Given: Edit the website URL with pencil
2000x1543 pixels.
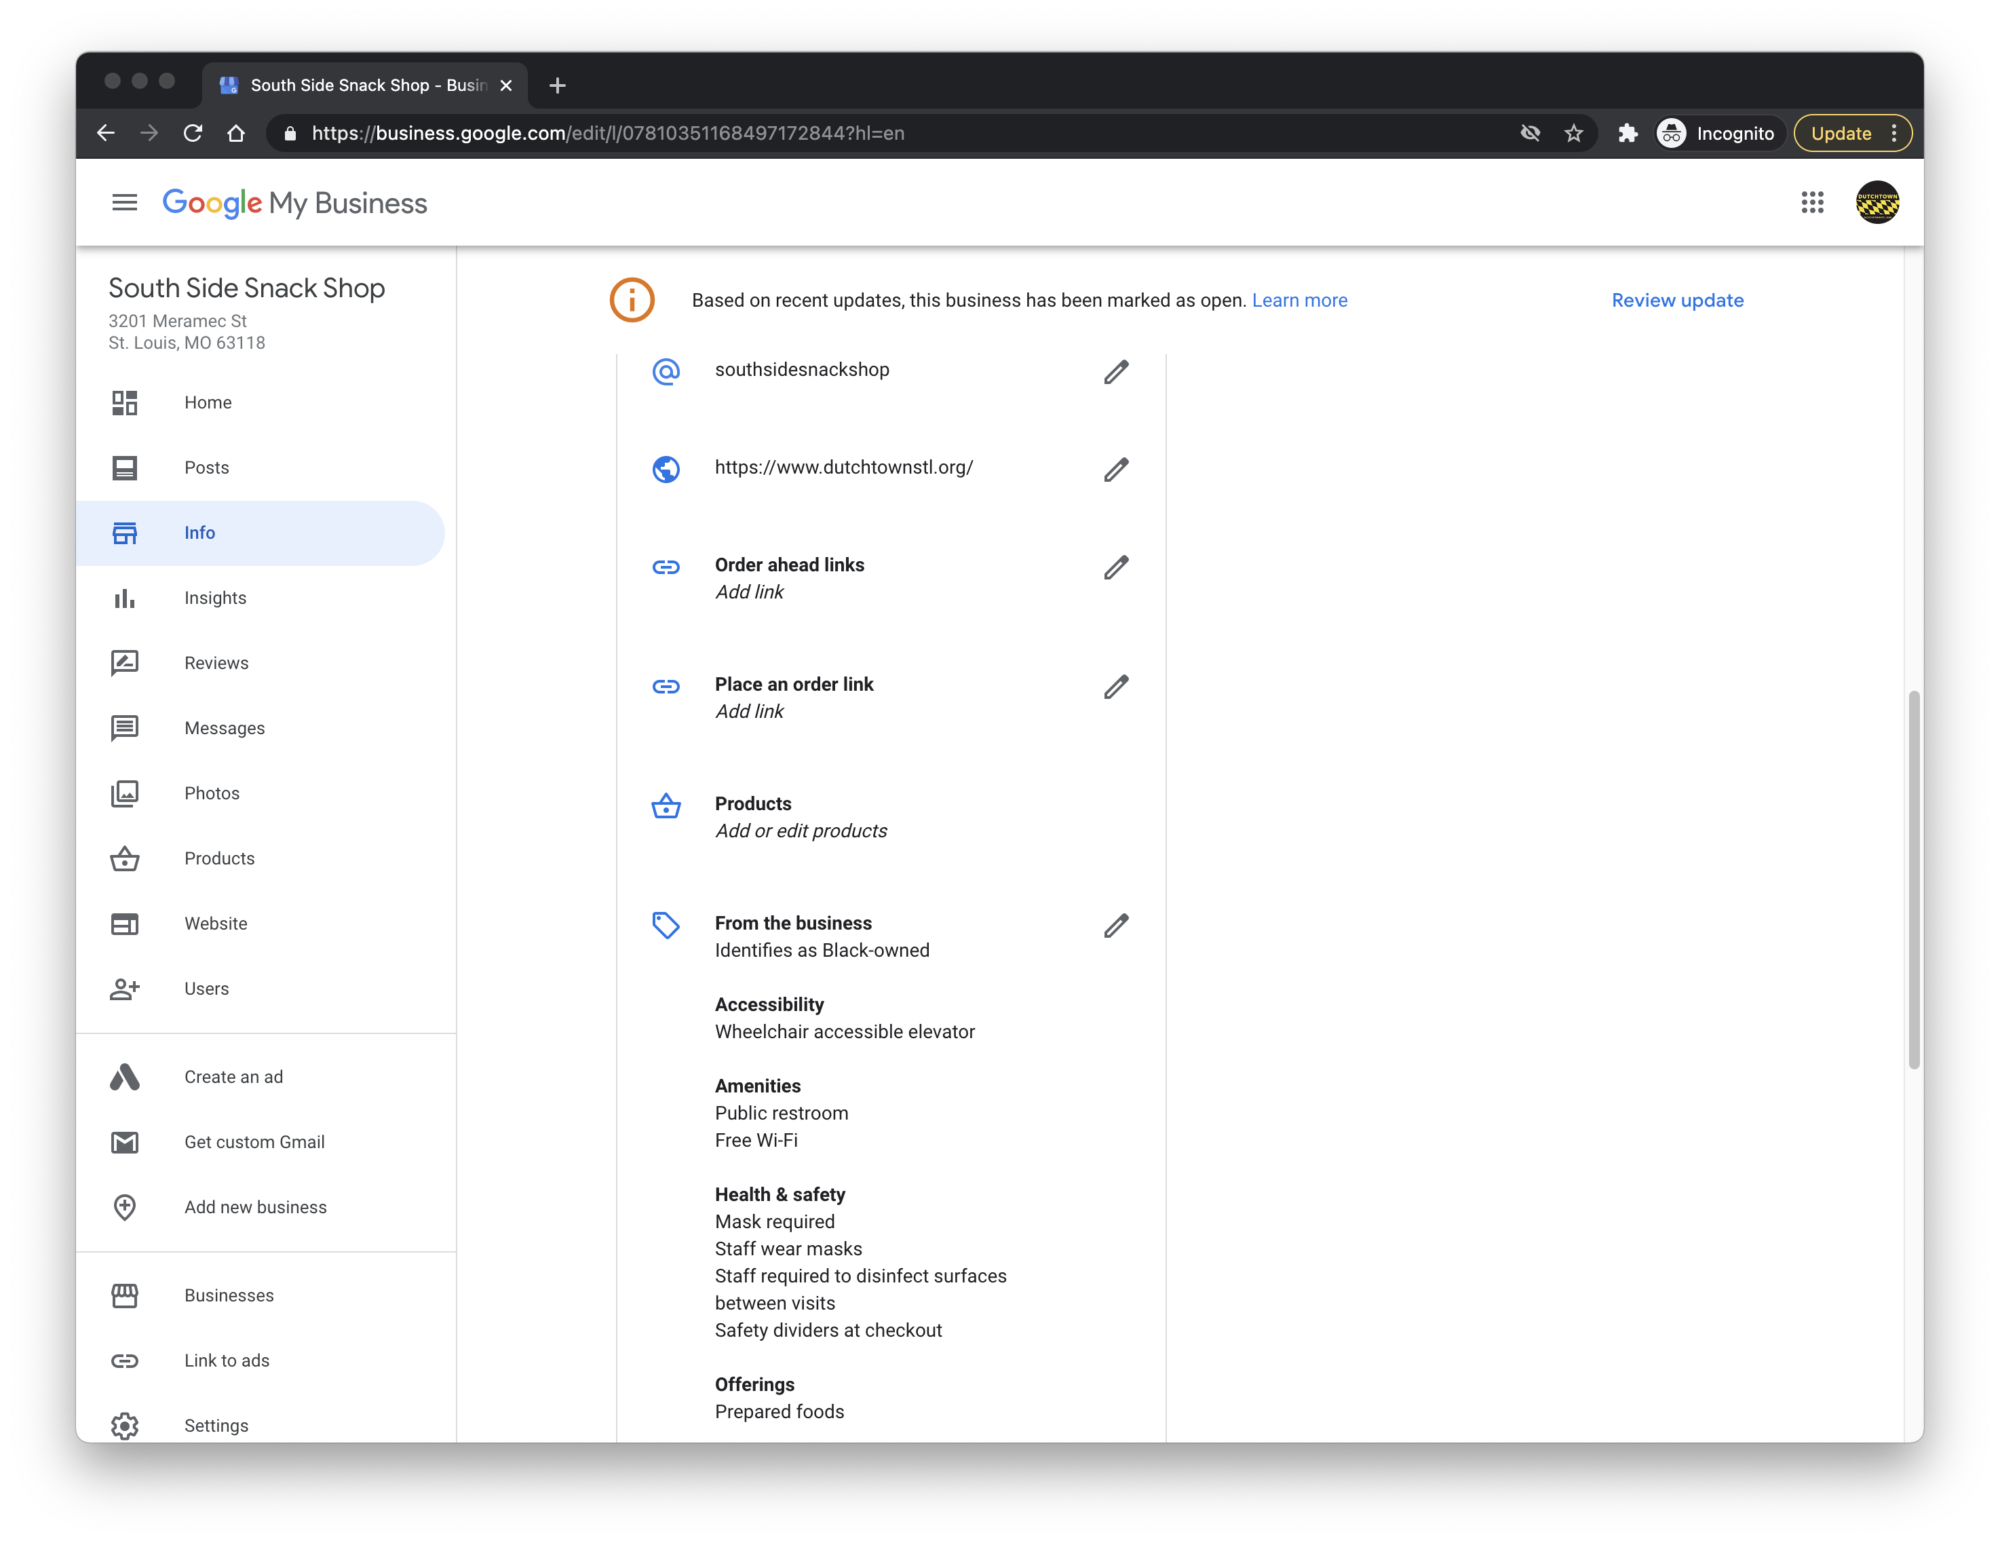Looking at the screenshot, I should tap(1116, 469).
